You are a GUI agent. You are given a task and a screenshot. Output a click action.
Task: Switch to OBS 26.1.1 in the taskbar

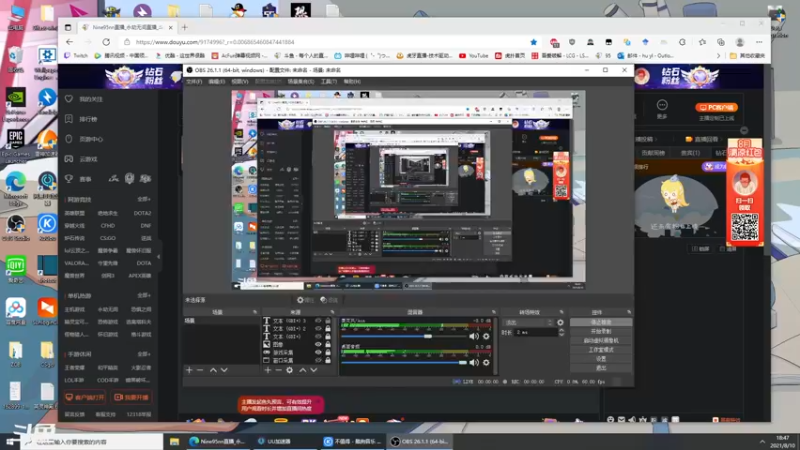click(x=420, y=442)
